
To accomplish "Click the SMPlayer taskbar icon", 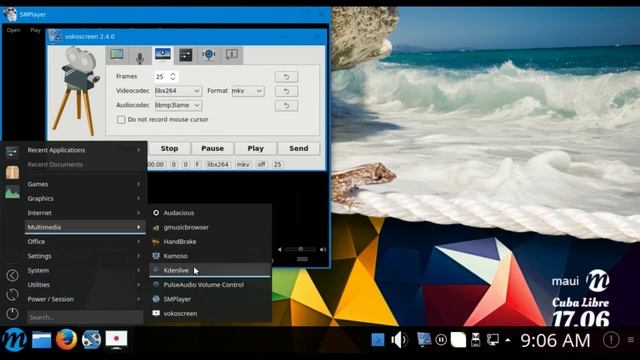I will pos(91,340).
